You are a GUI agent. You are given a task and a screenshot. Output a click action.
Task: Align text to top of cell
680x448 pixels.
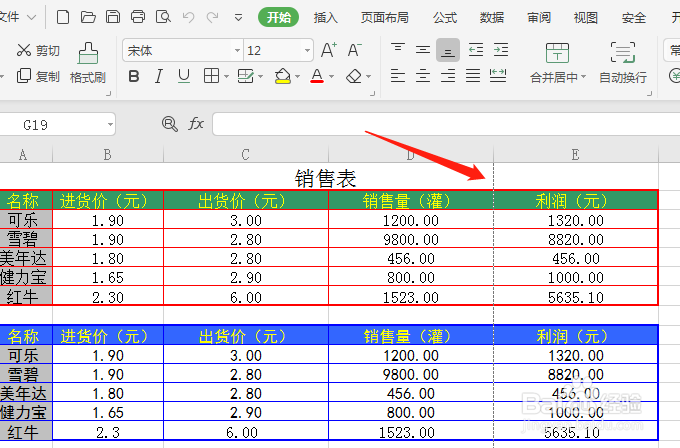(x=398, y=50)
